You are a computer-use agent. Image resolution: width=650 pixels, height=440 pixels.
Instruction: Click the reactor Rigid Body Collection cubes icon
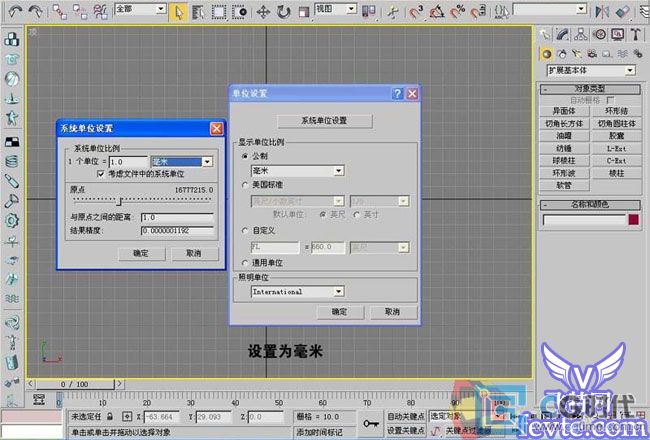tap(12, 39)
